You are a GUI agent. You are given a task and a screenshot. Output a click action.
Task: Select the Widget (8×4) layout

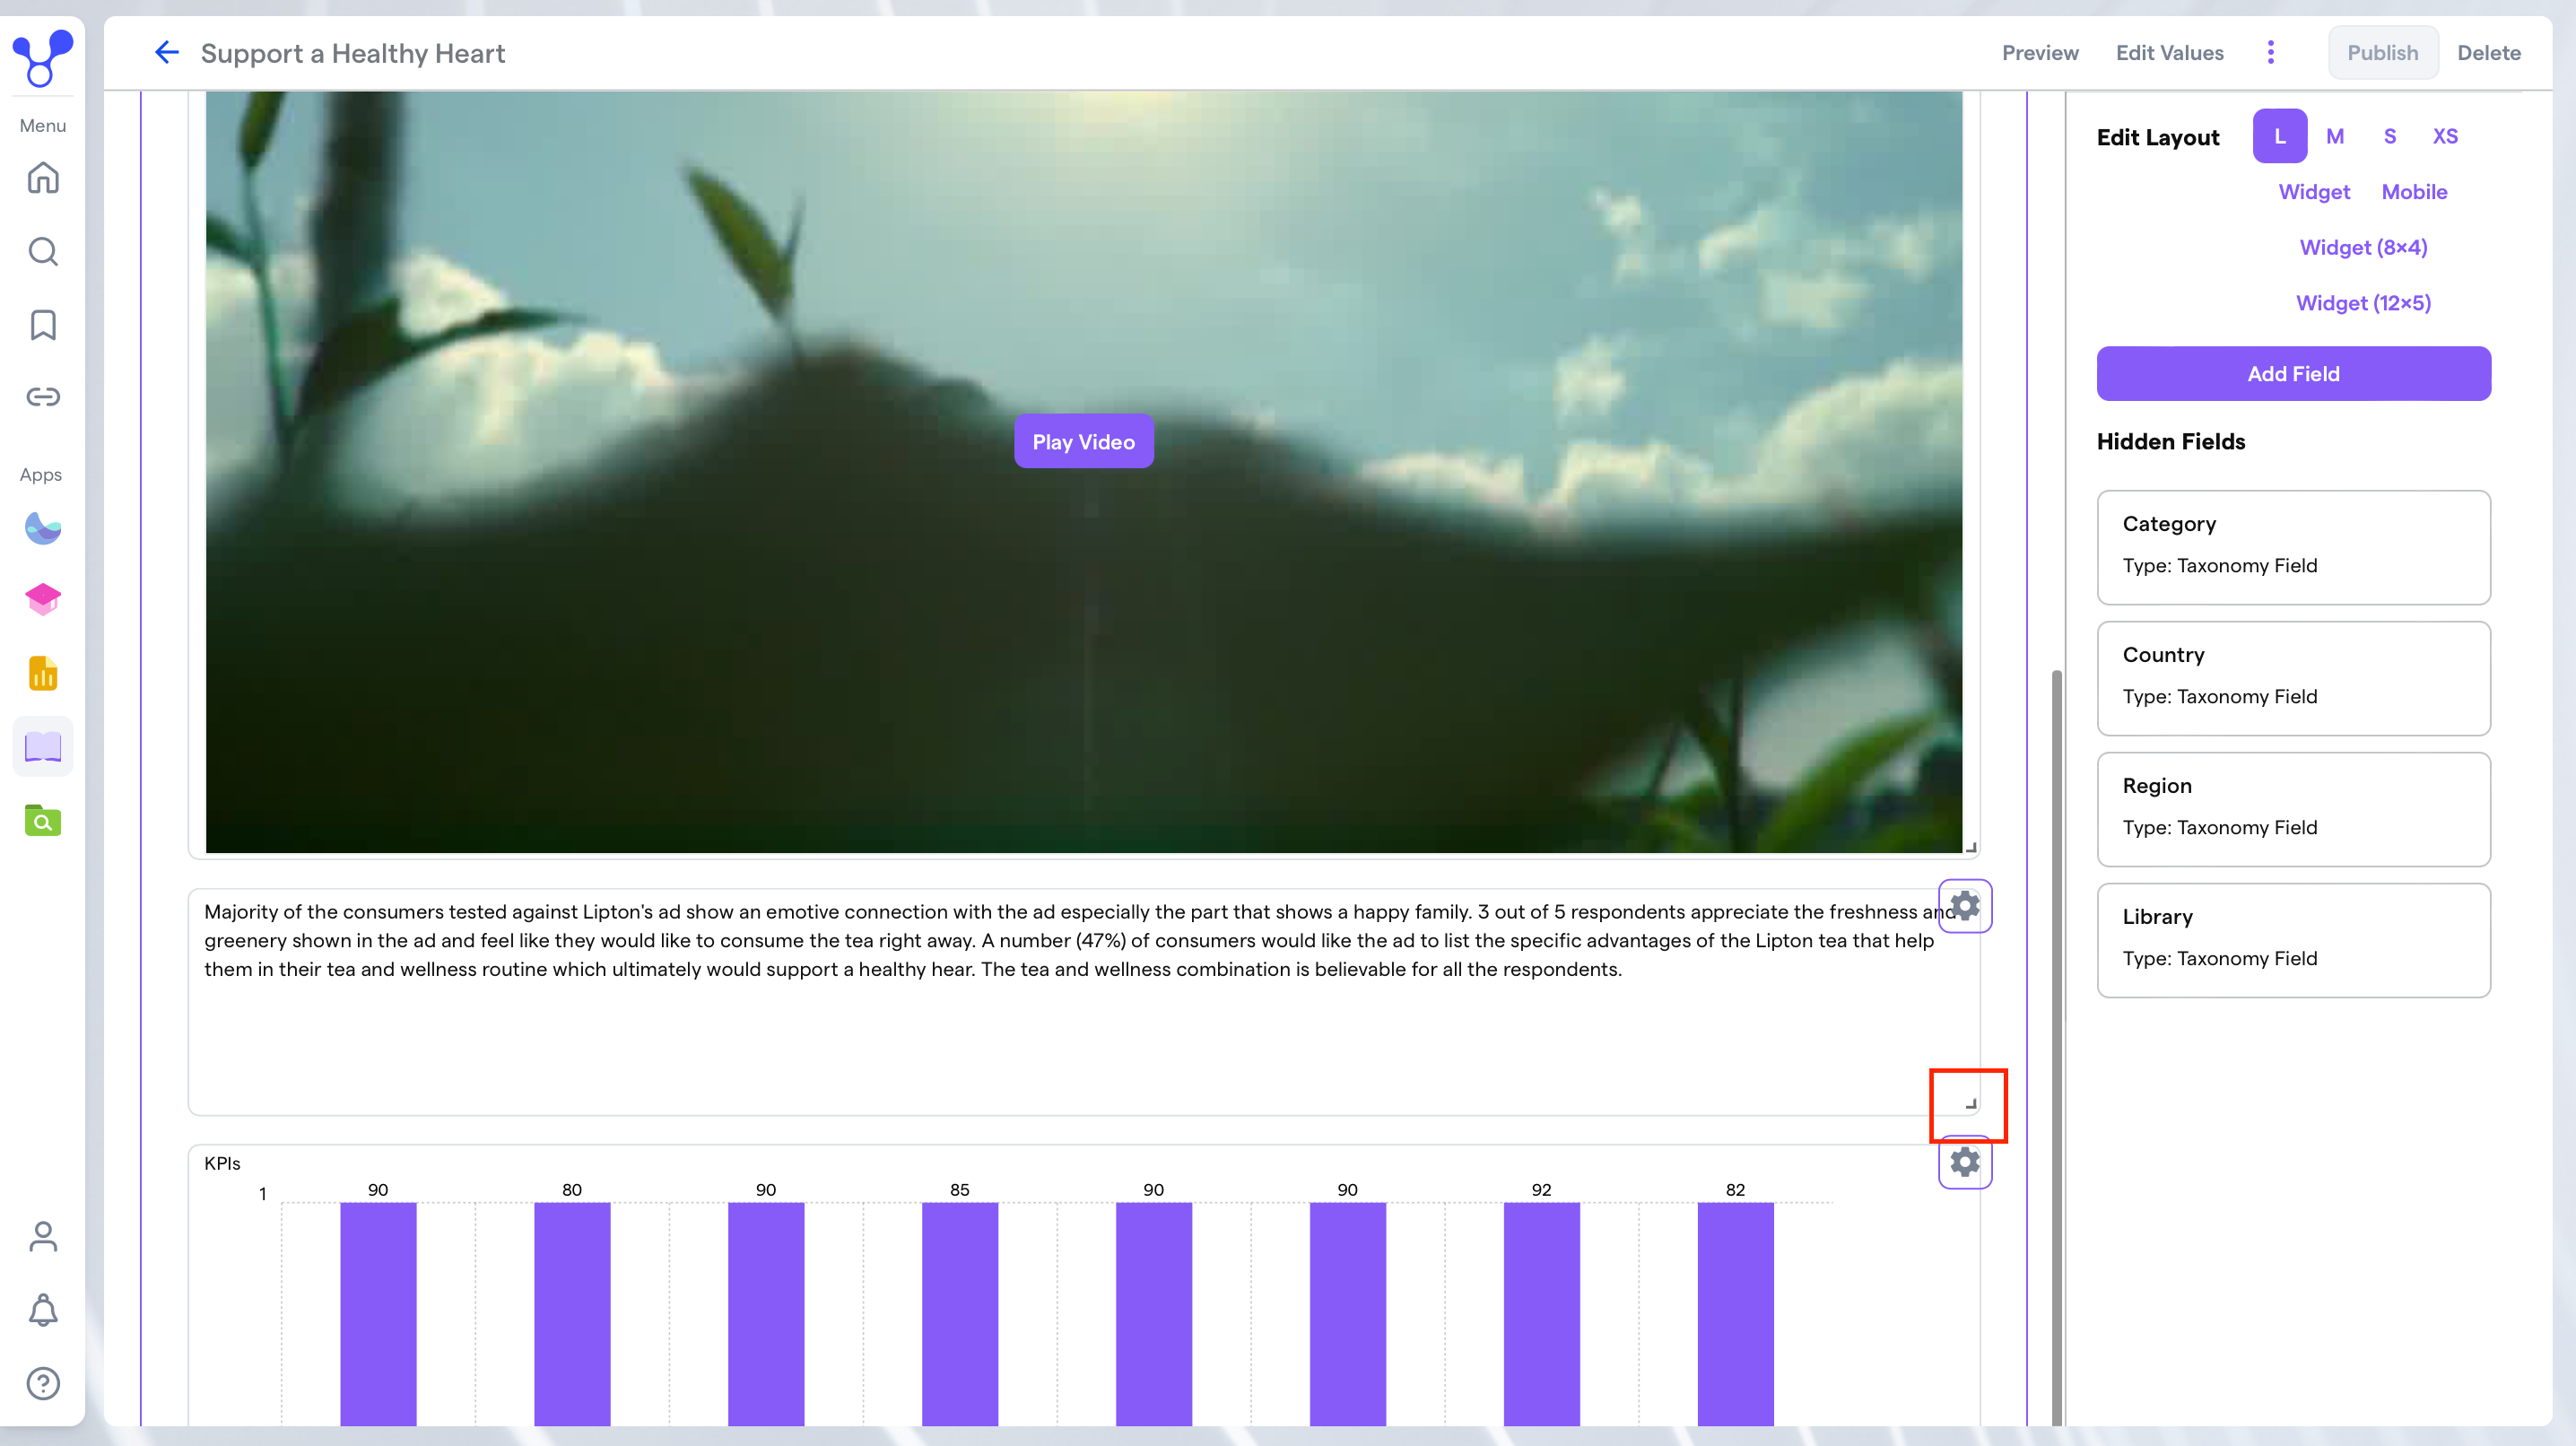point(2363,247)
